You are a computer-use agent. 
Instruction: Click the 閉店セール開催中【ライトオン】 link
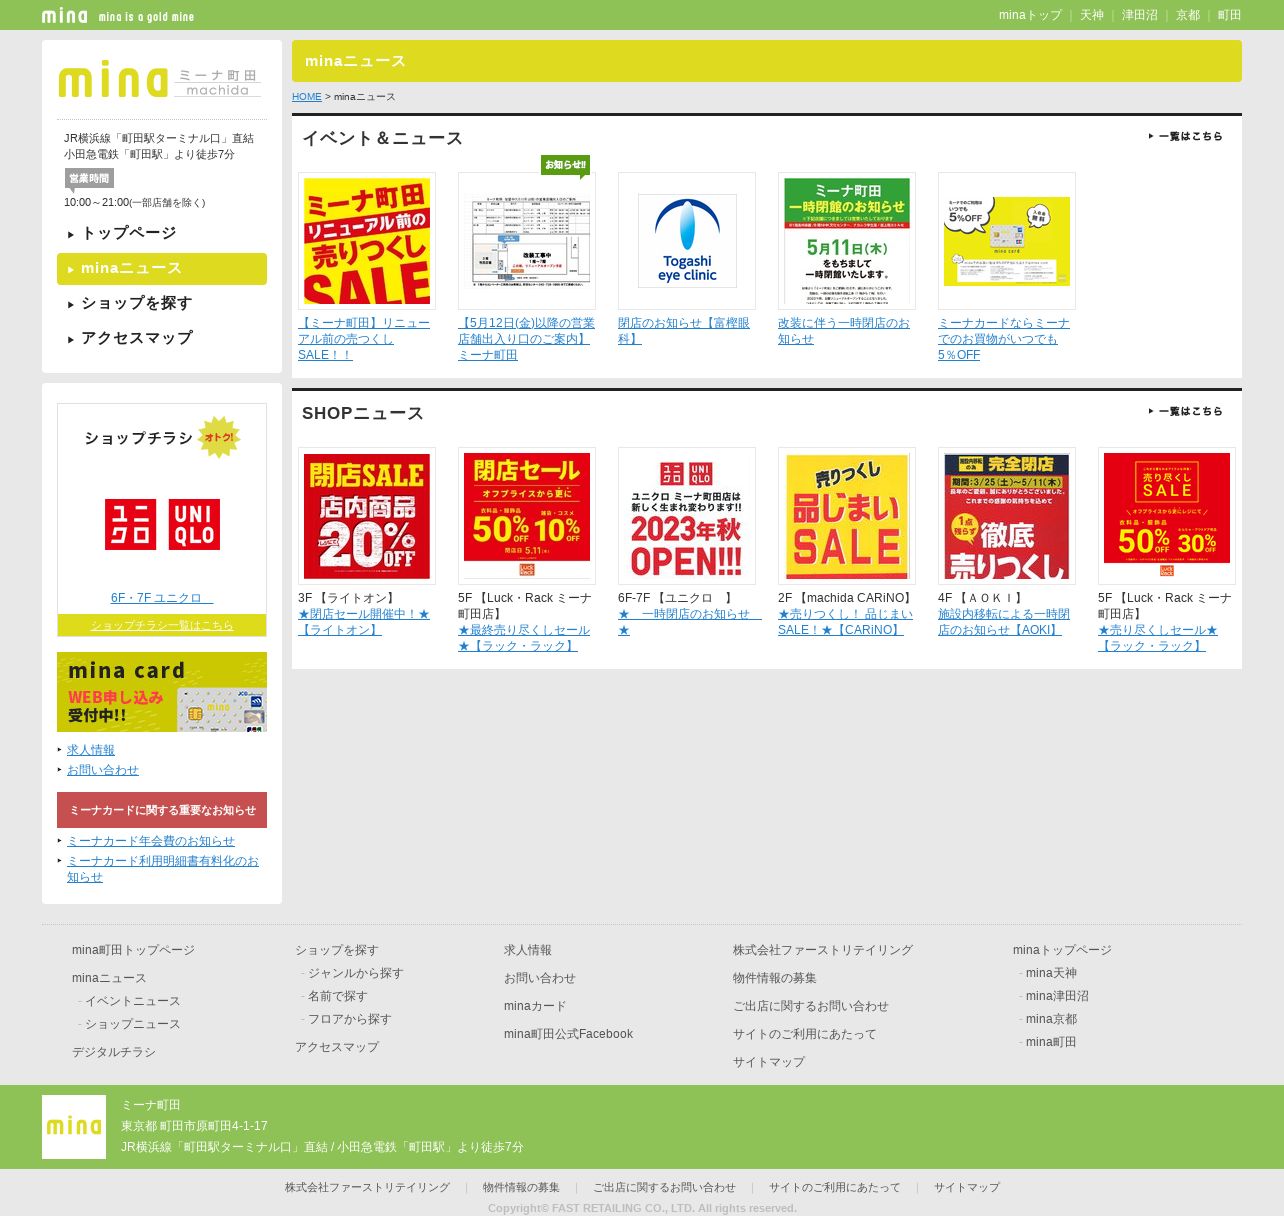click(364, 622)
